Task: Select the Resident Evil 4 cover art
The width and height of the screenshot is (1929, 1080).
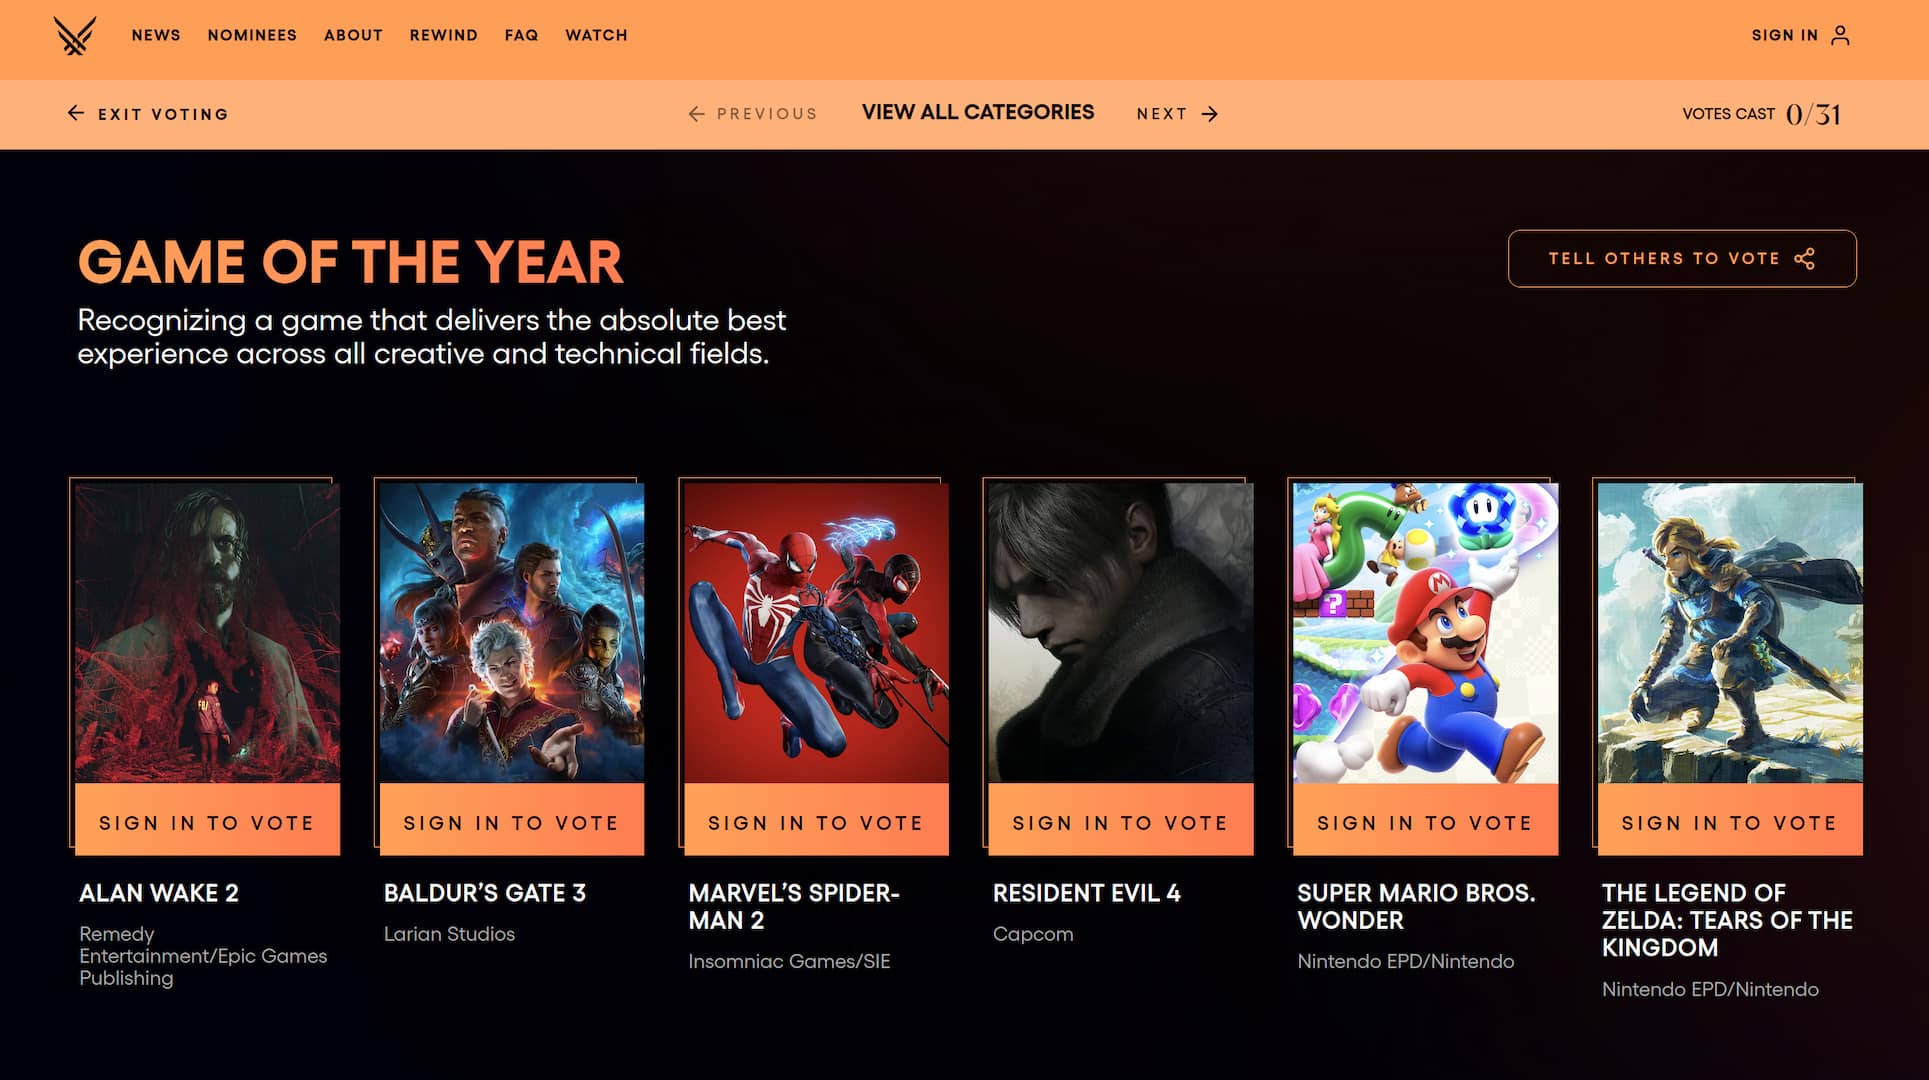Action: click(x=1121, y=633)
